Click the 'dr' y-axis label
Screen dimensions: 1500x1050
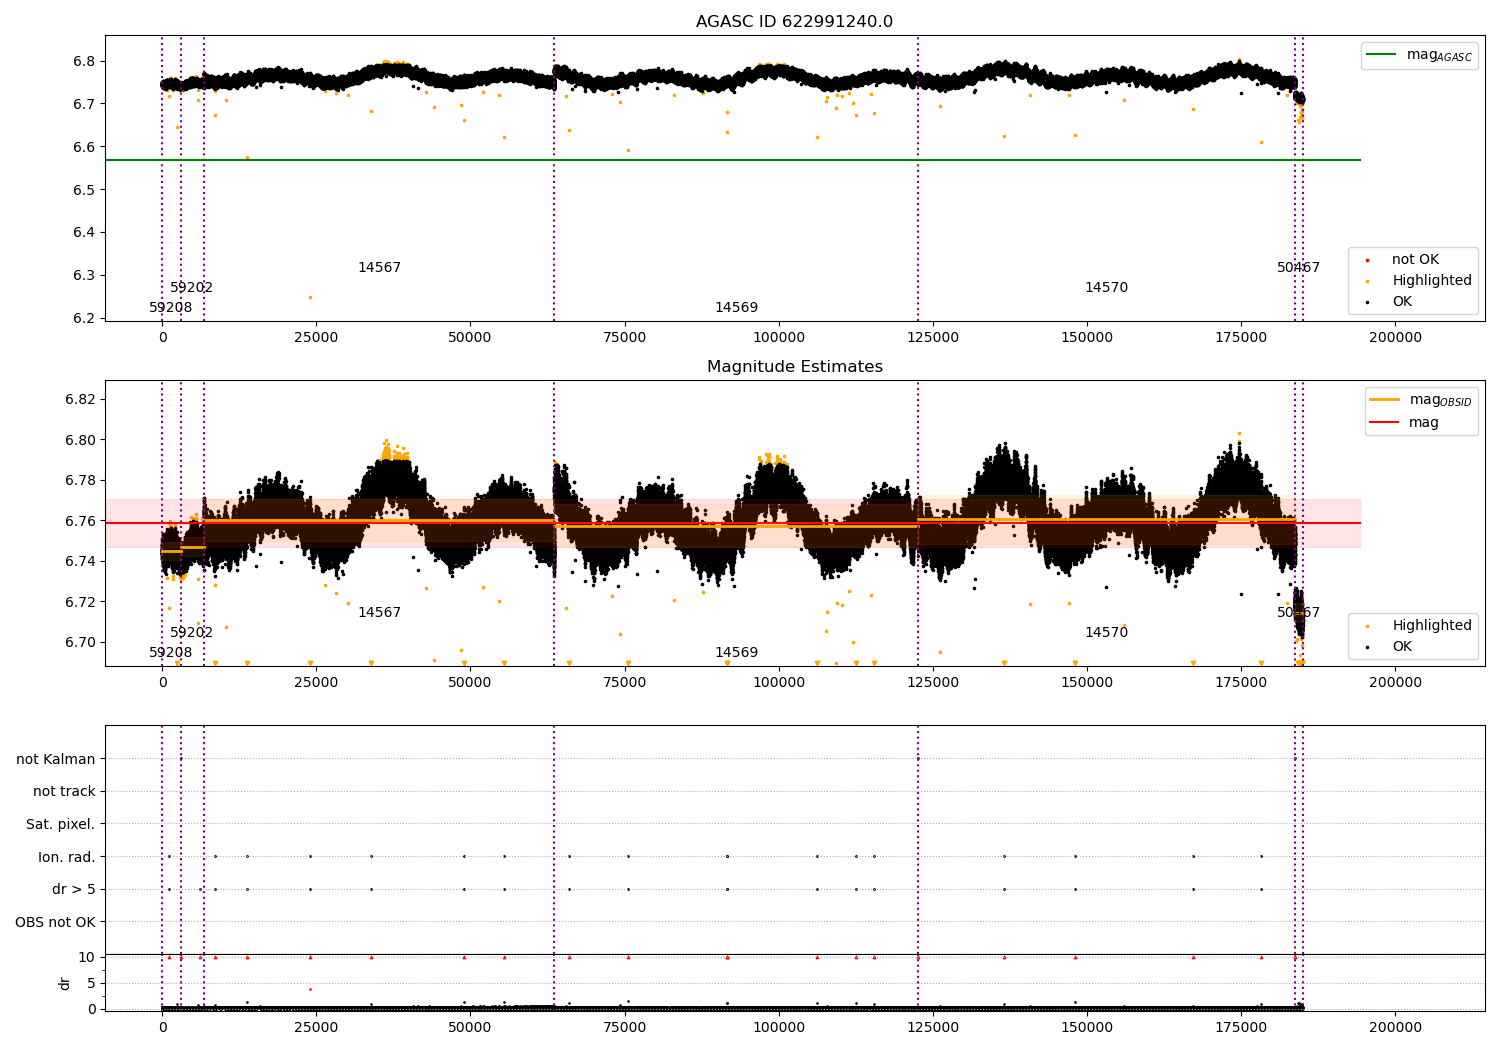pyautogui.click(x=65, y=983)
